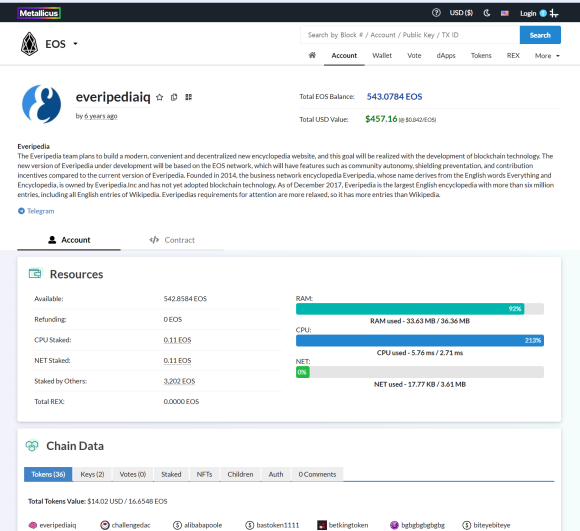Click the blue Search button

540,35
